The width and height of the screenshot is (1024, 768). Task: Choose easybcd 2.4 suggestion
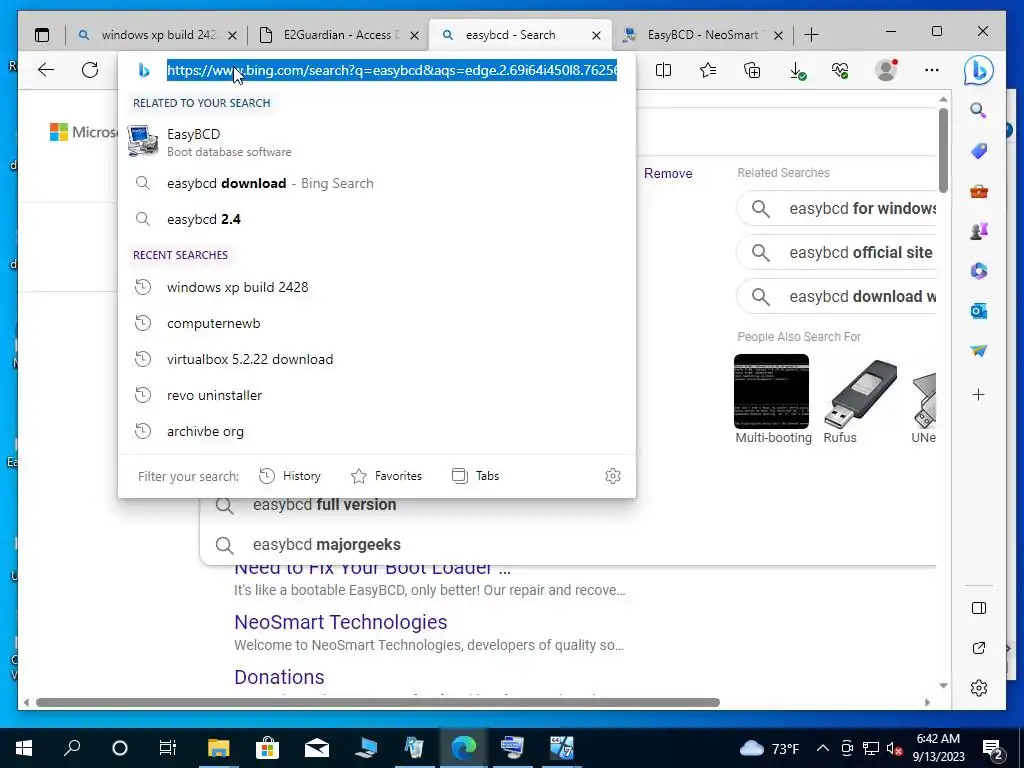click(377, 219)
